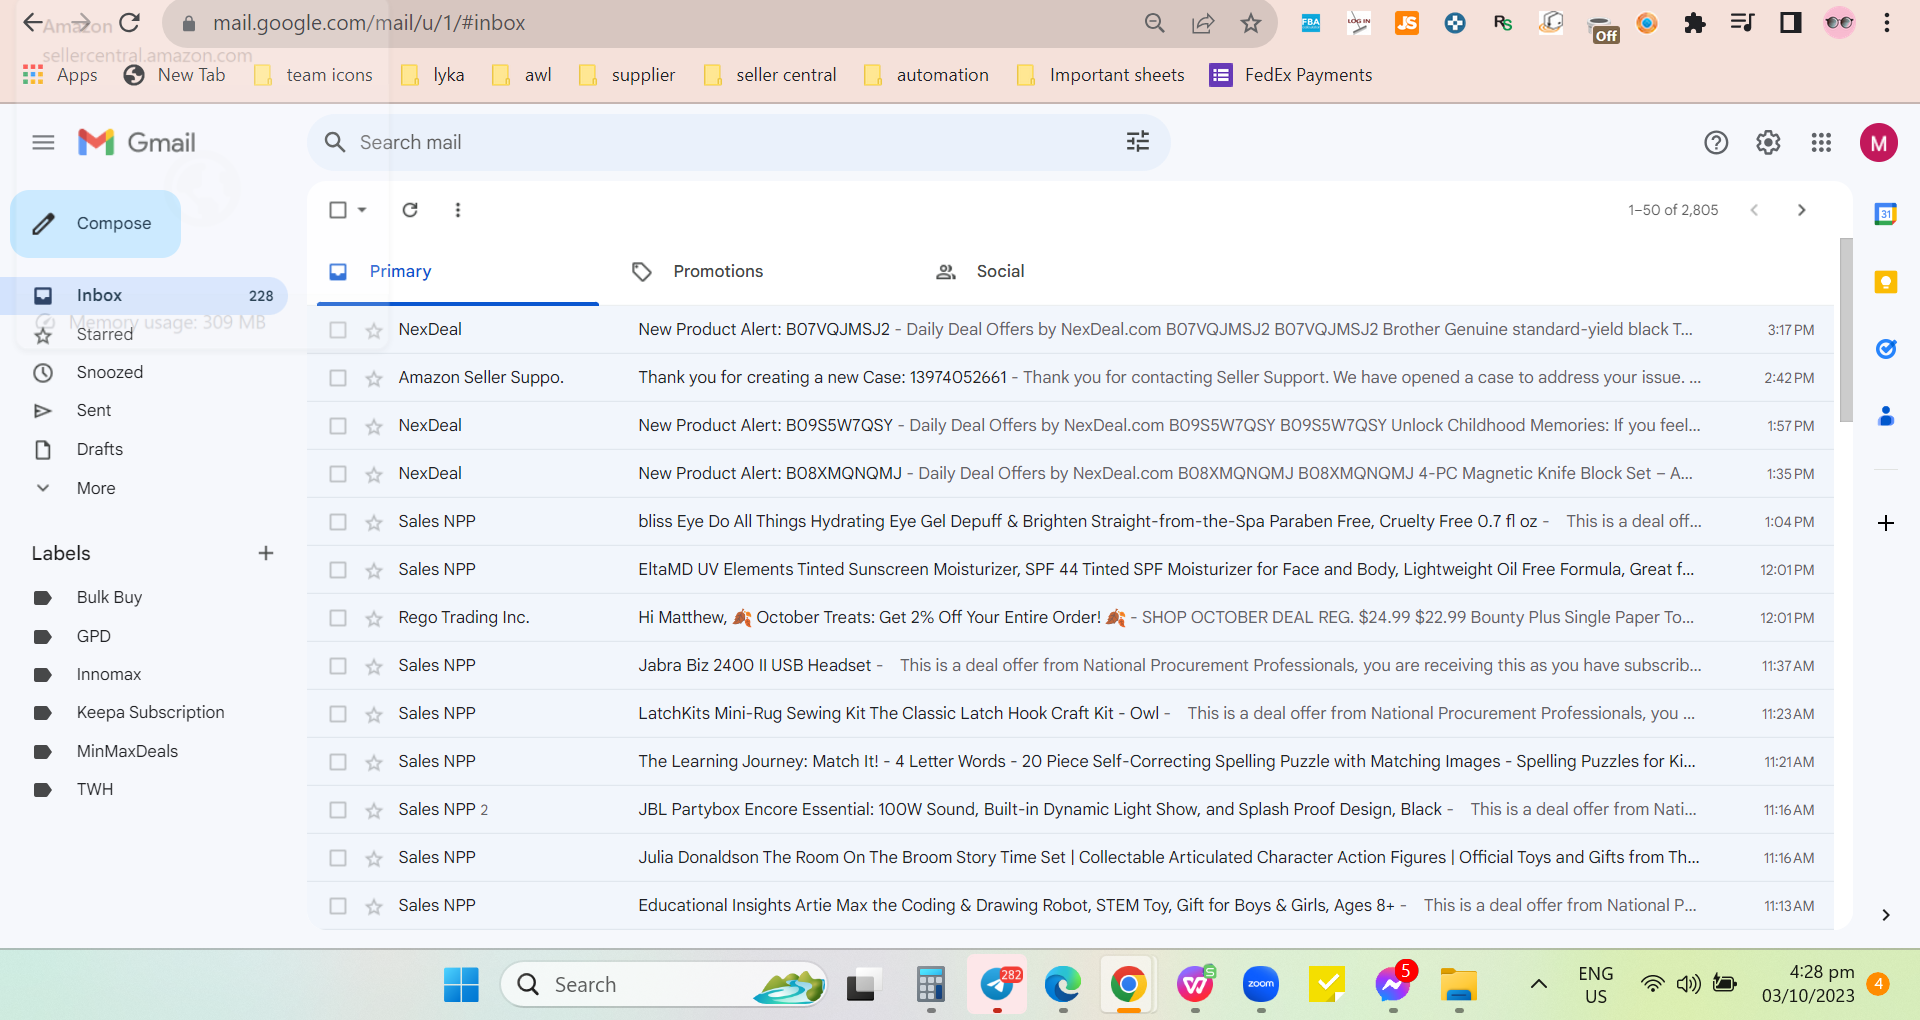Open the Bulk Buy label
The image size is (1920, 1020).
pyautogui.click(x=109, y=597)
